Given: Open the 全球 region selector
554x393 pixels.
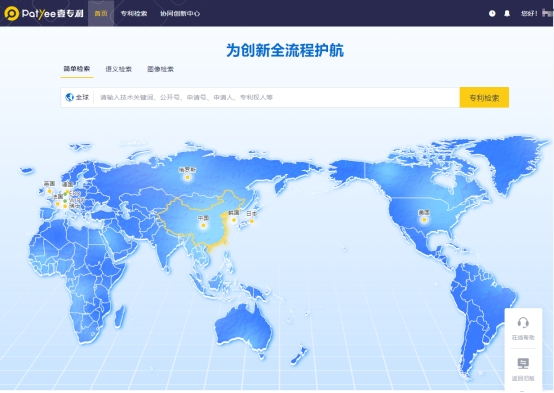Looking at the screenshot, I should coord(77,97).
